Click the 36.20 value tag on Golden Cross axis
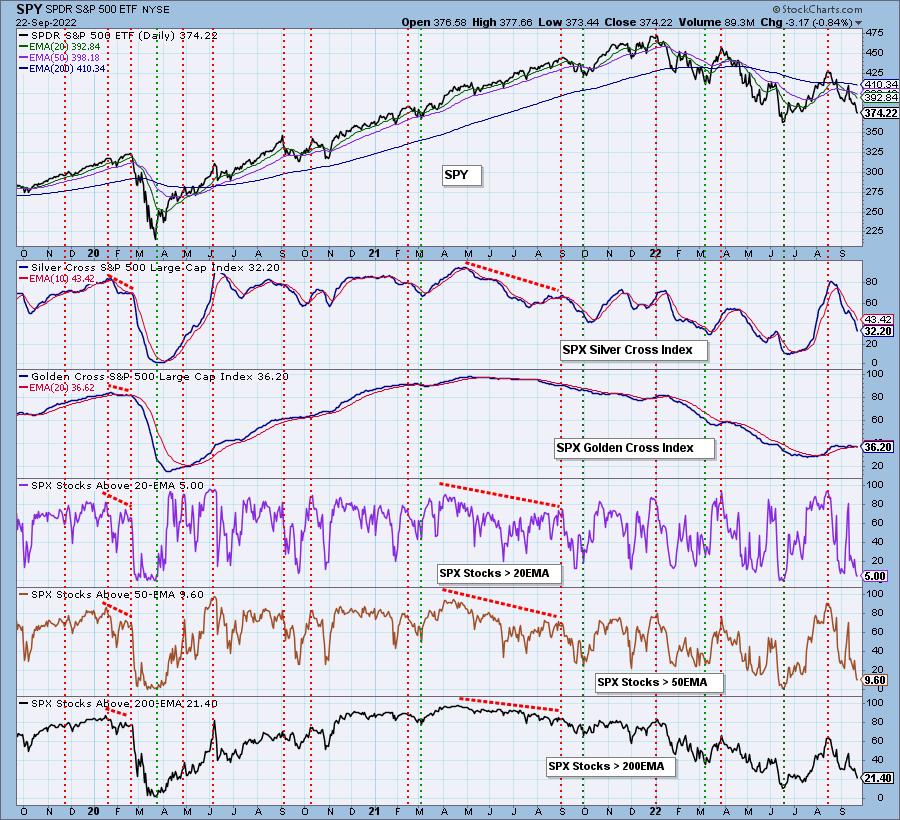Viewport: 900px width, 820px height. (x=878, y=447)
